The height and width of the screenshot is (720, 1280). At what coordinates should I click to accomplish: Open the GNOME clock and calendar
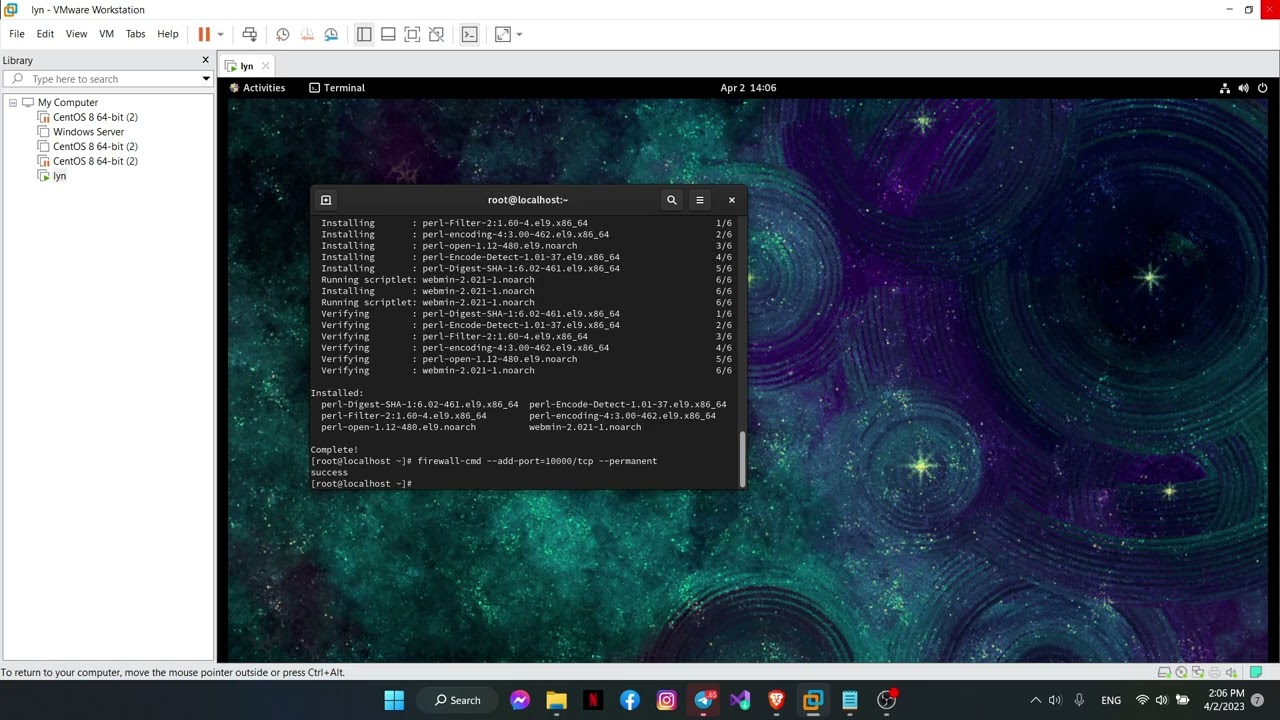748,88
